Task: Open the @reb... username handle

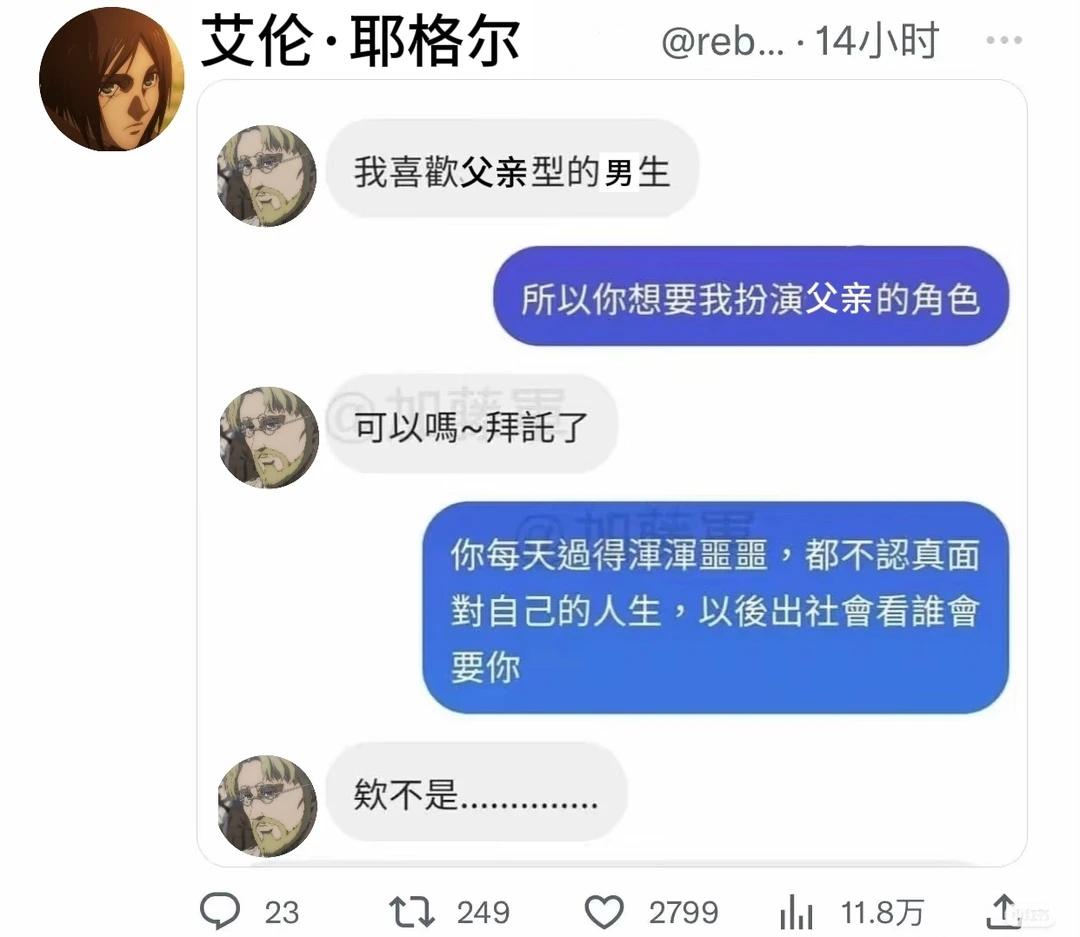Action: pyautogui.click(x=723, y=41)
